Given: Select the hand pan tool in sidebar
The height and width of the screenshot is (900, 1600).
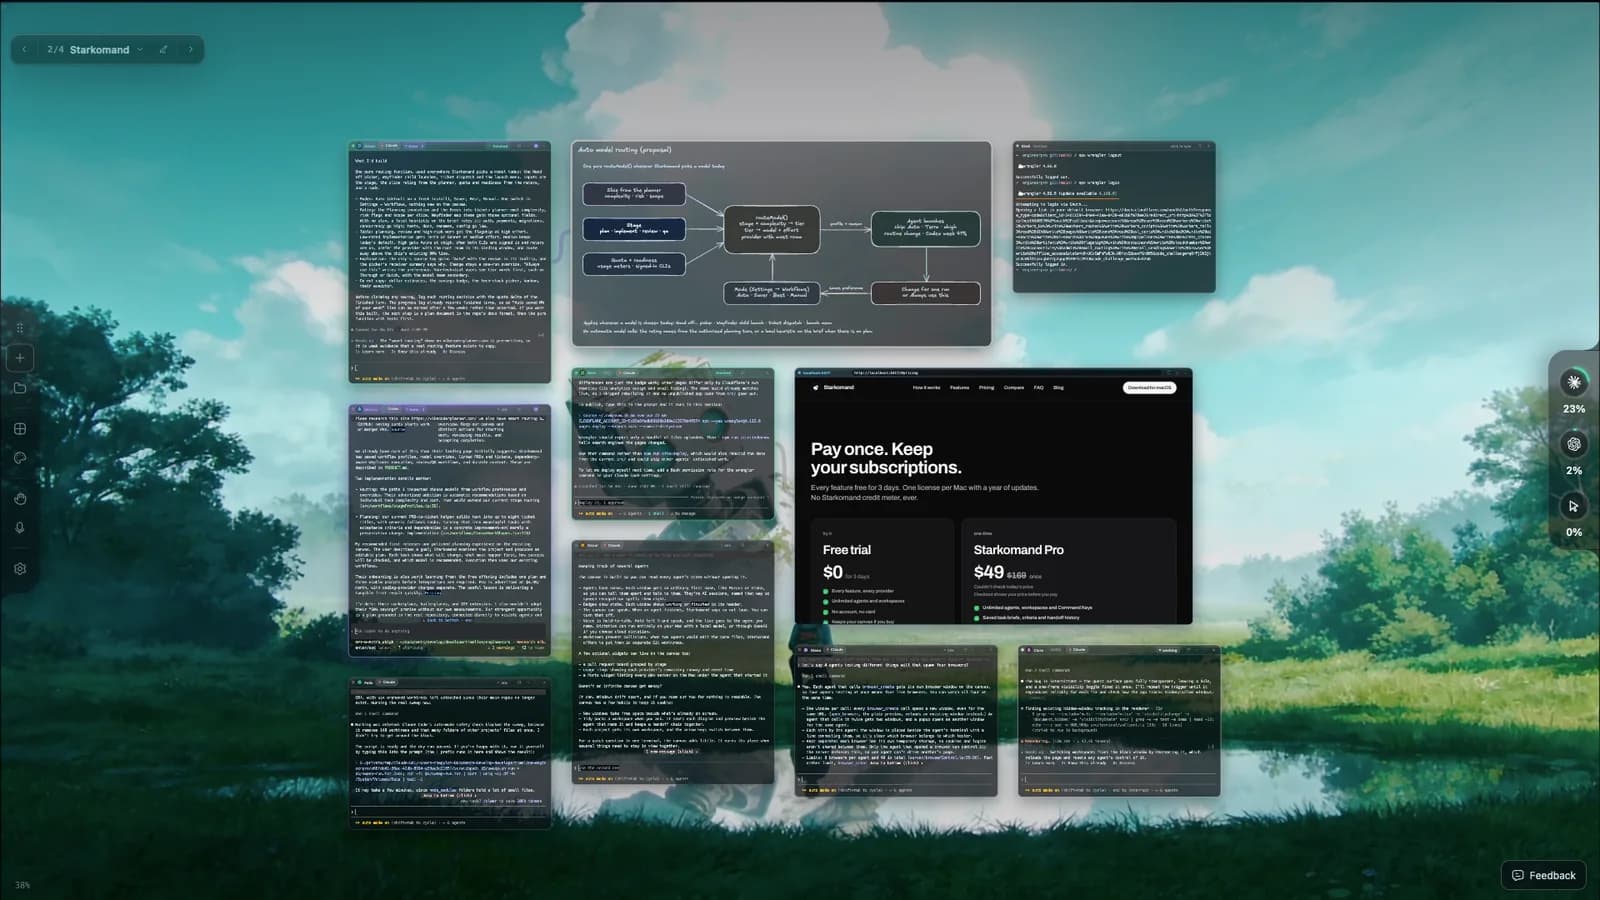Looking at the screenshot, I should point(20,498).
